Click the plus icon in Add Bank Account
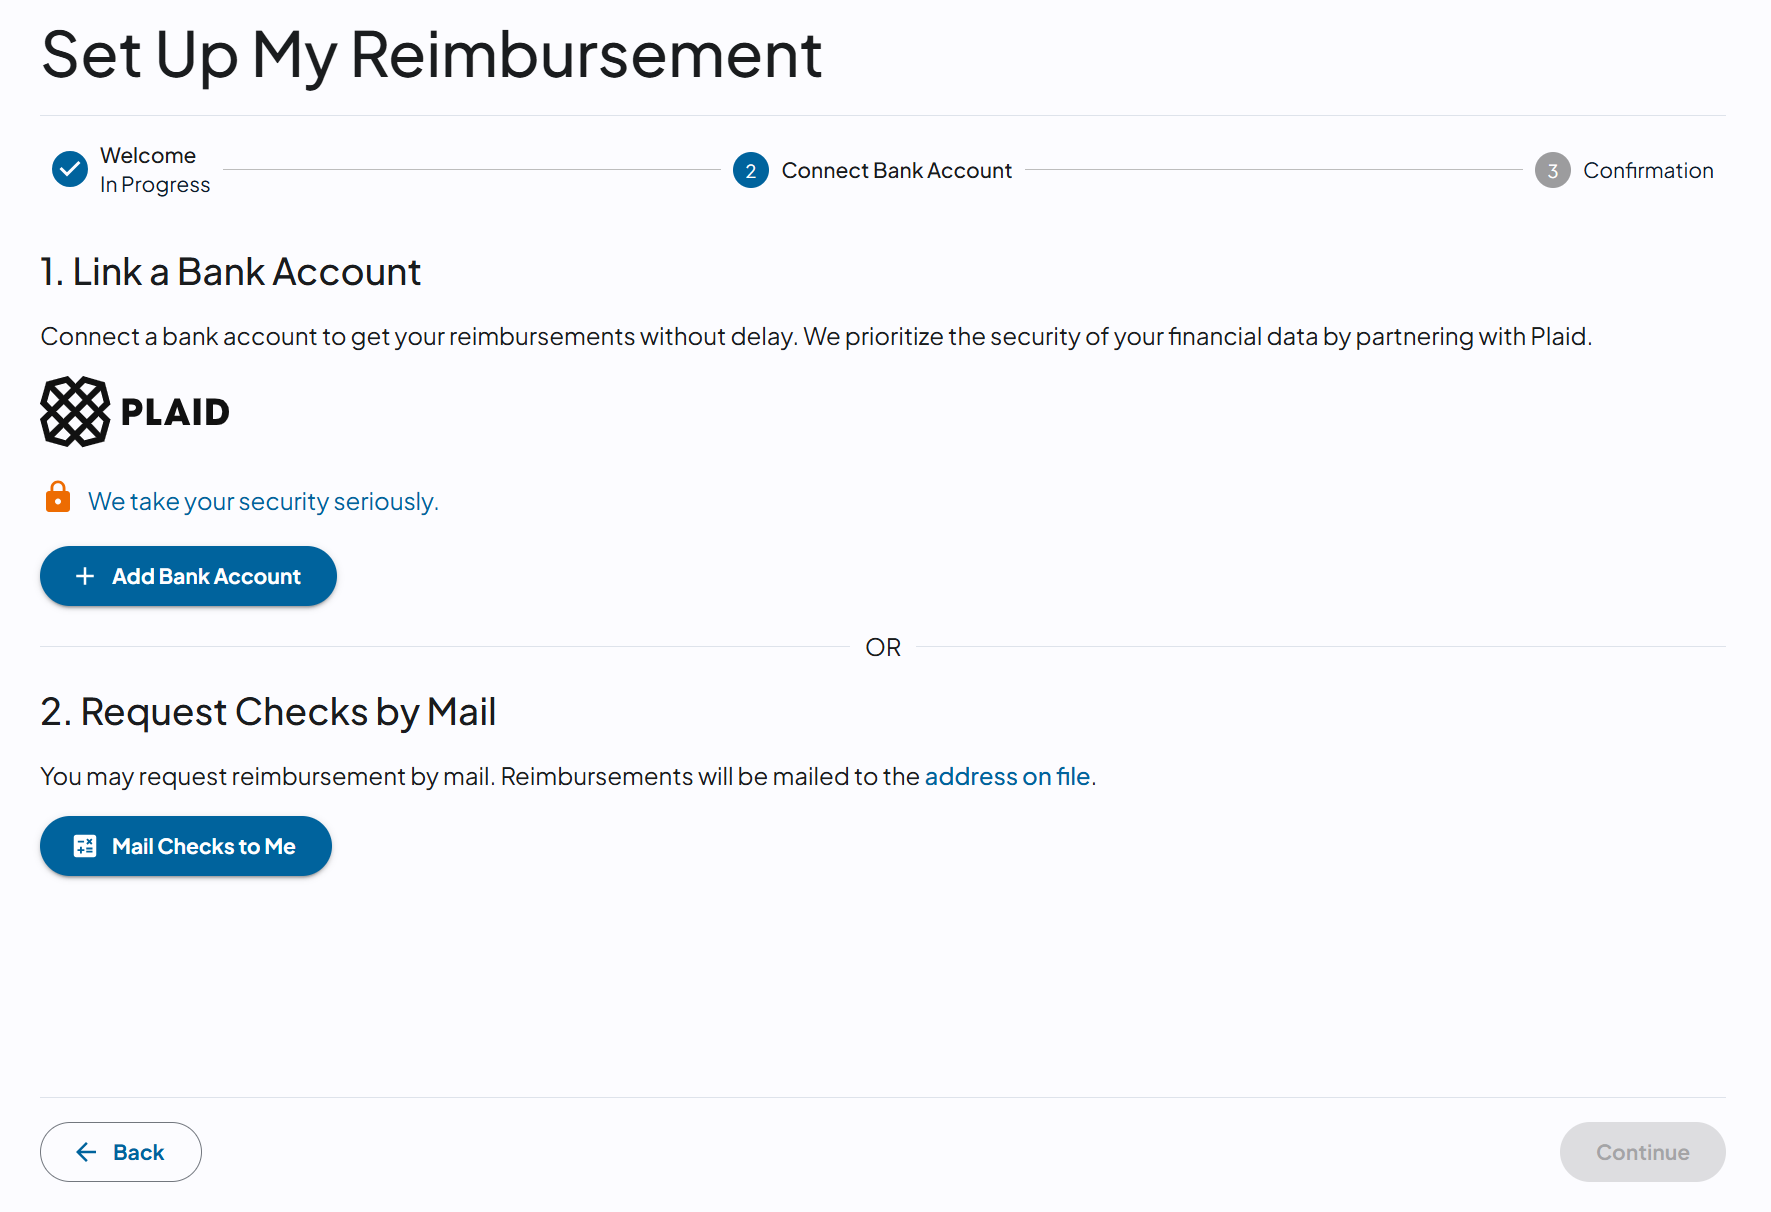The image size is (1771, 1212). point(85,576)
